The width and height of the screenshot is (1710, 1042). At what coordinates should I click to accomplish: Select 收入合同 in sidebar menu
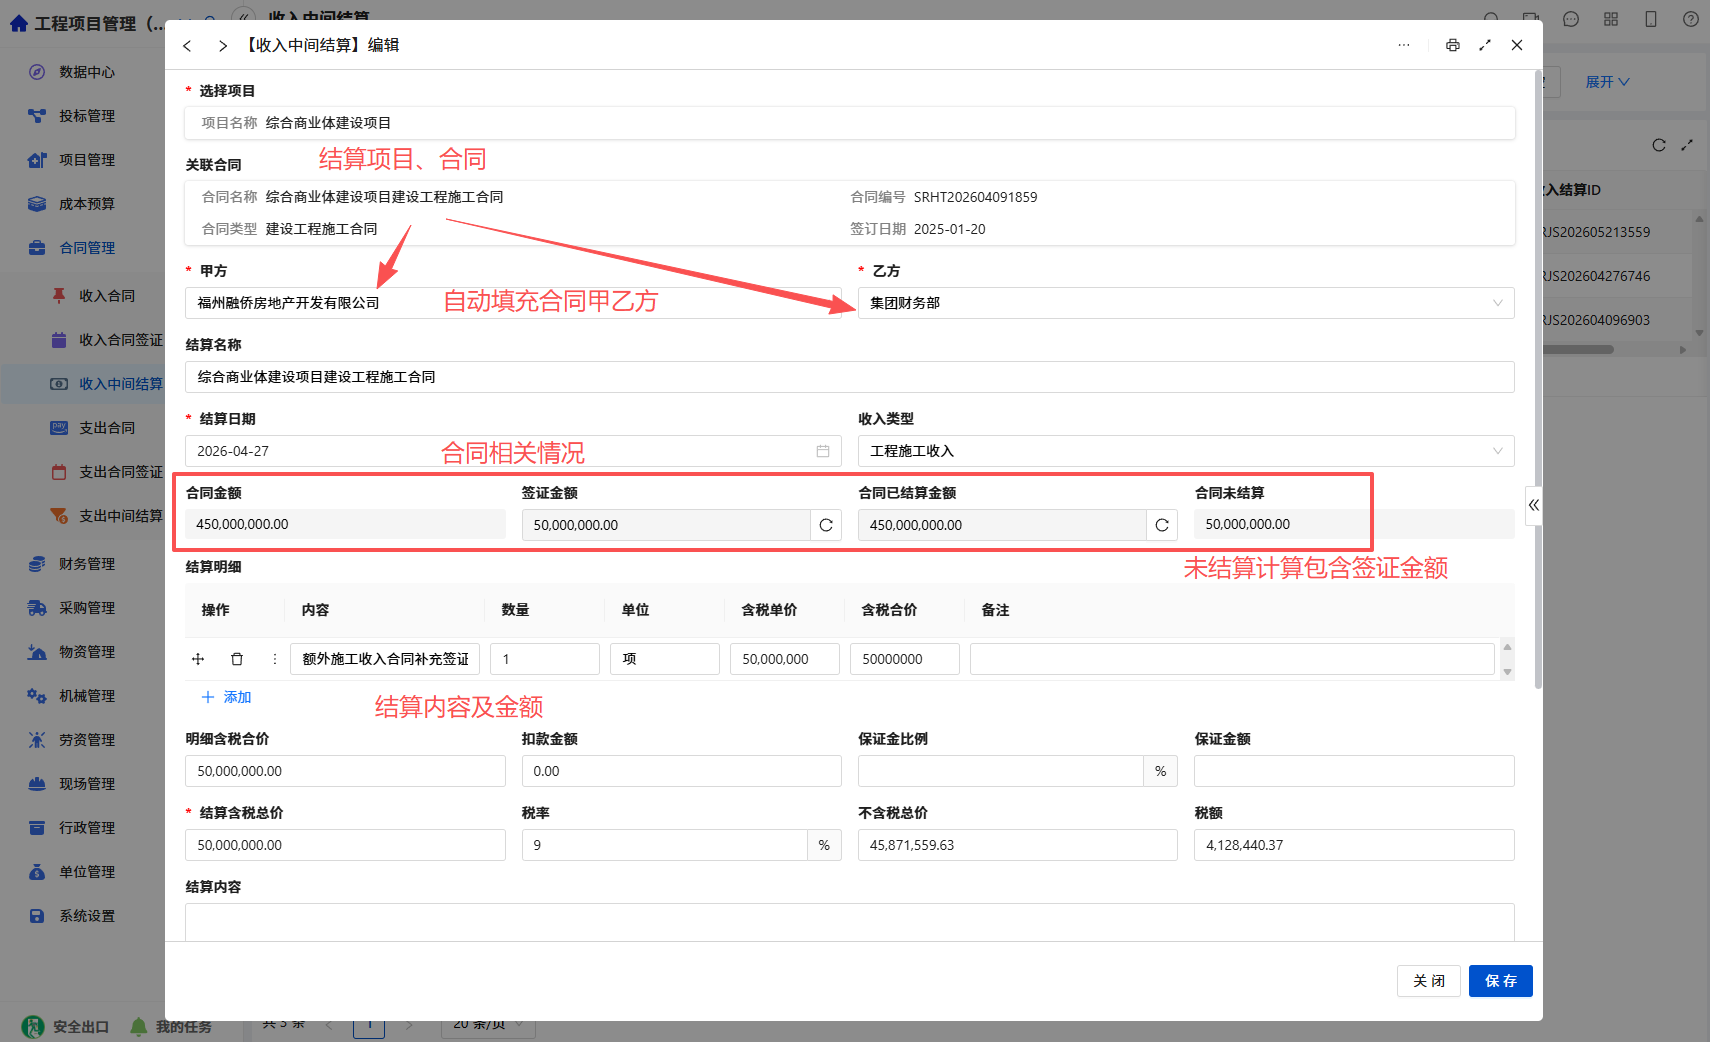[x=107, y=296]
